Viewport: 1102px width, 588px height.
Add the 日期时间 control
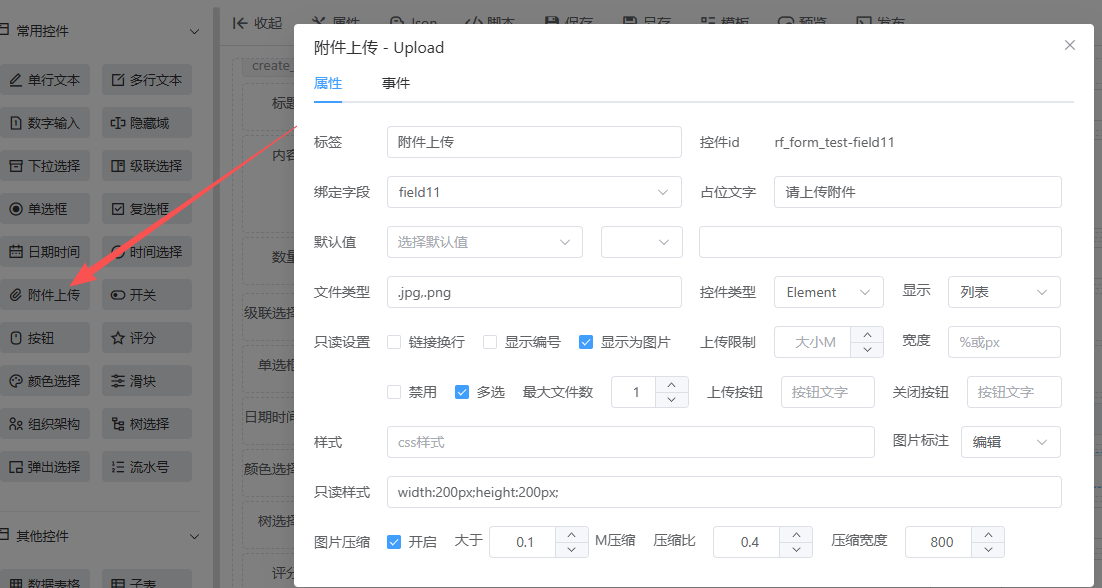(45, 252)
